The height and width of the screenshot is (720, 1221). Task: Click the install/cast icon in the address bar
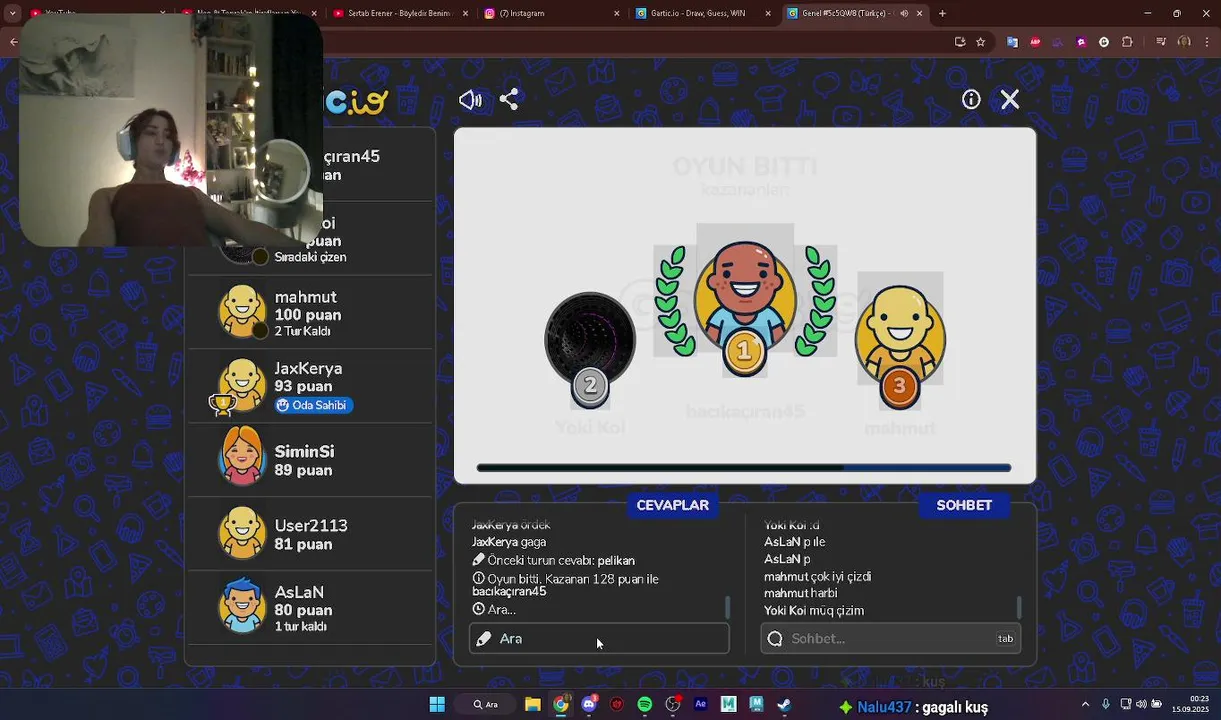coord(960,42)
